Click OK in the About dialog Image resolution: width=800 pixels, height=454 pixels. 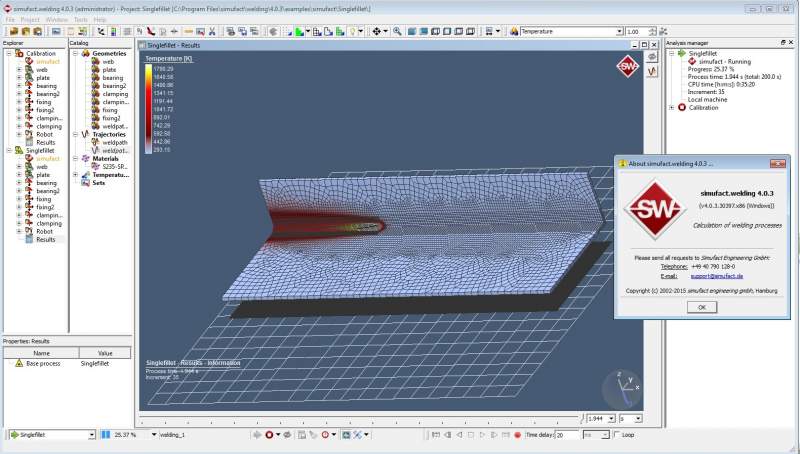(702, 307)
